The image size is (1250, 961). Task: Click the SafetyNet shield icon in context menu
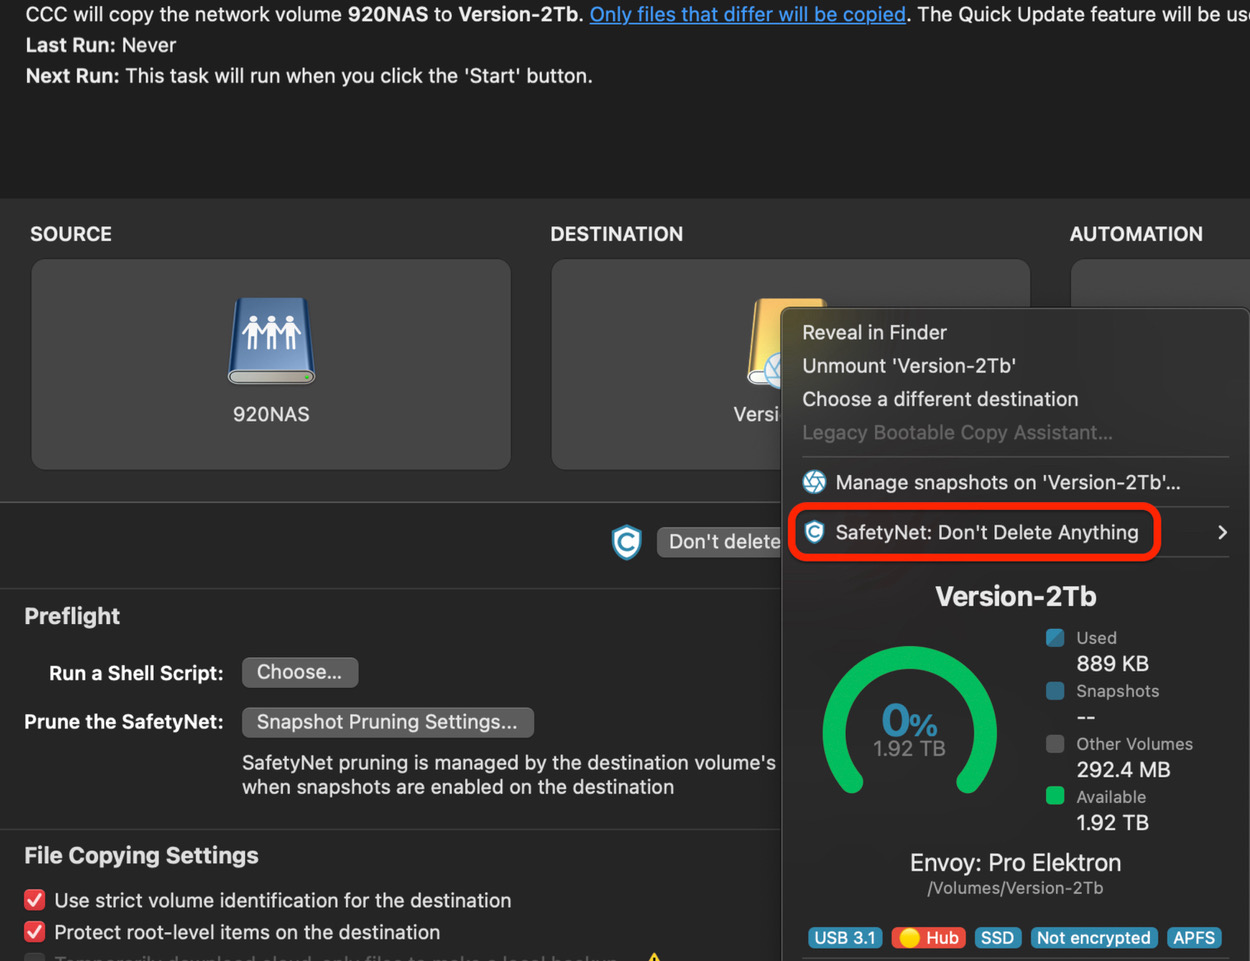click(815, 532)
